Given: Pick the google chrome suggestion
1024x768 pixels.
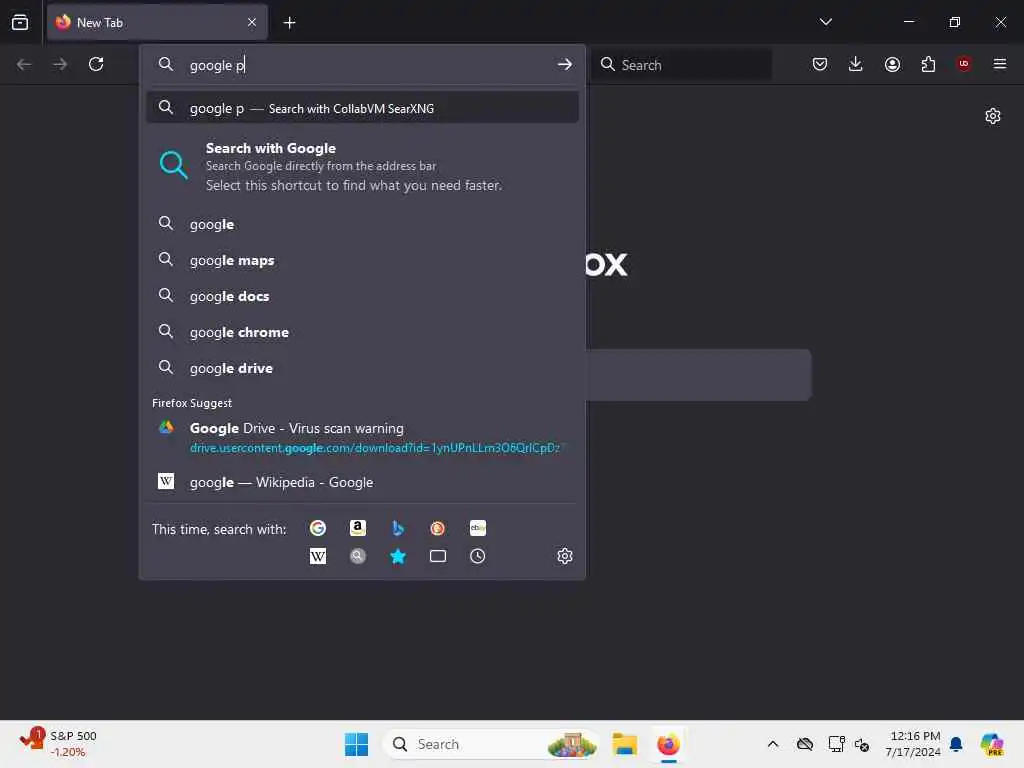Looking at the screenshot, I should point(362,332).
